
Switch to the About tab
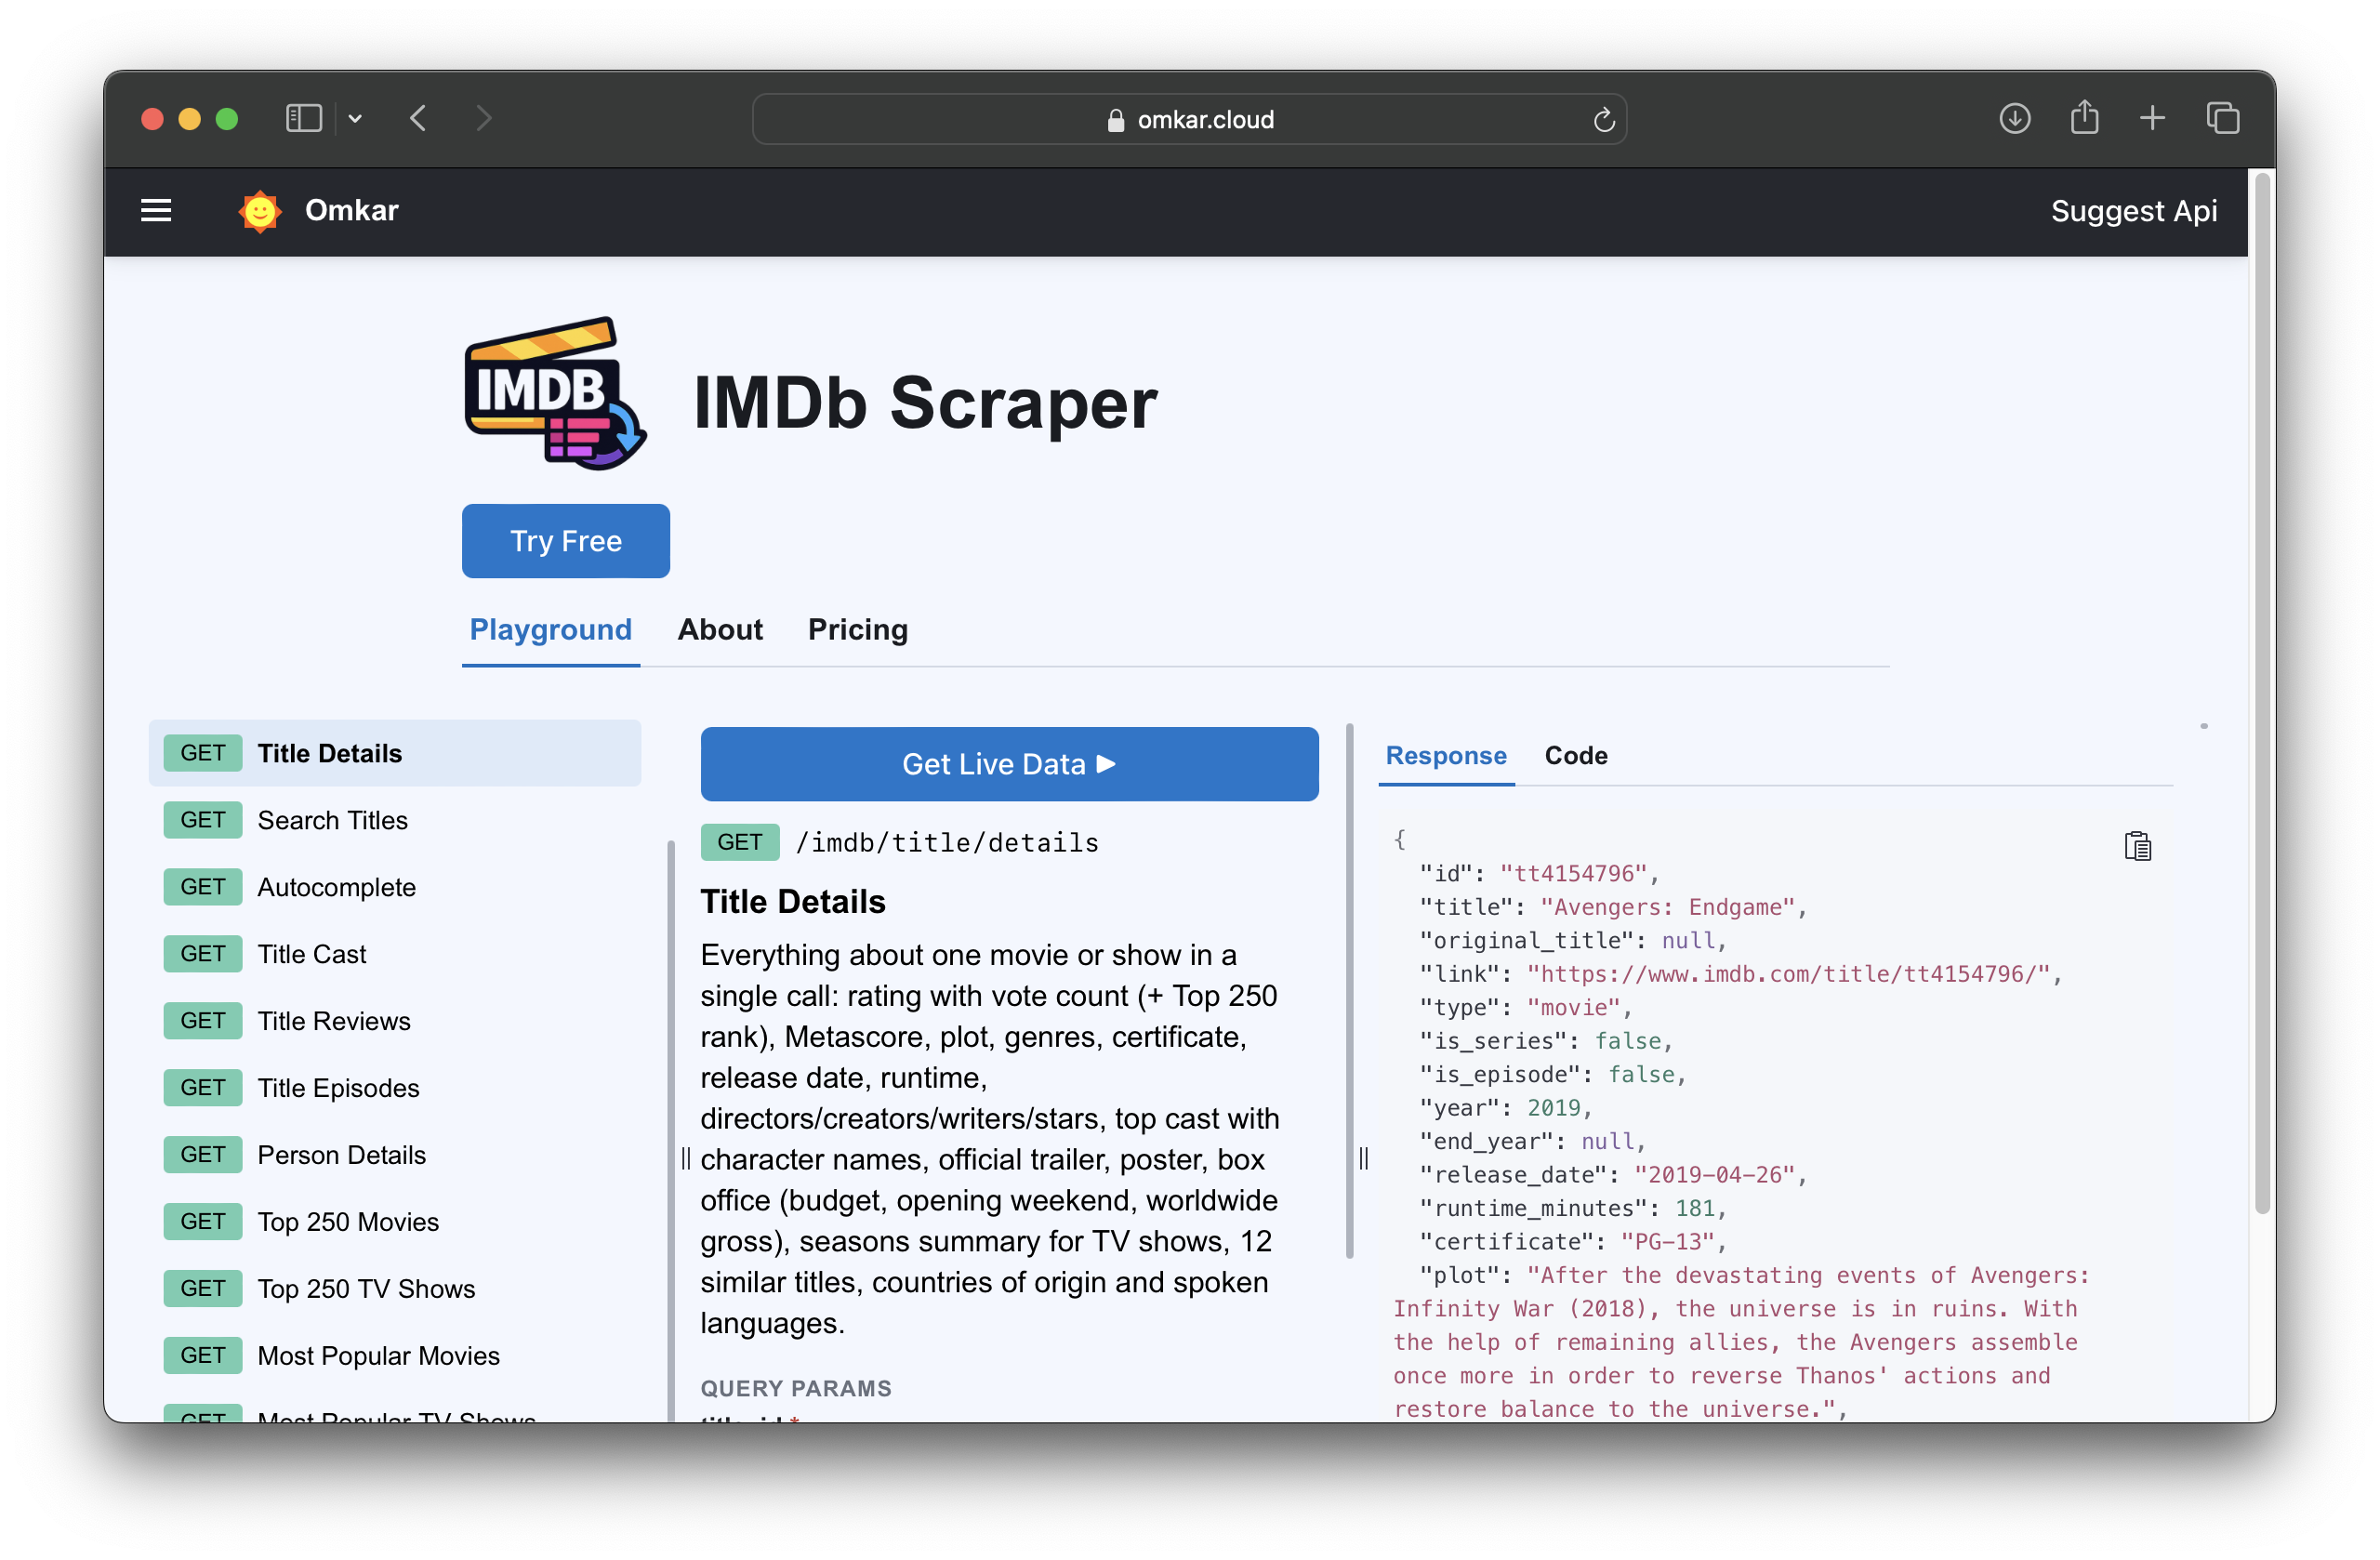point(720,630)
